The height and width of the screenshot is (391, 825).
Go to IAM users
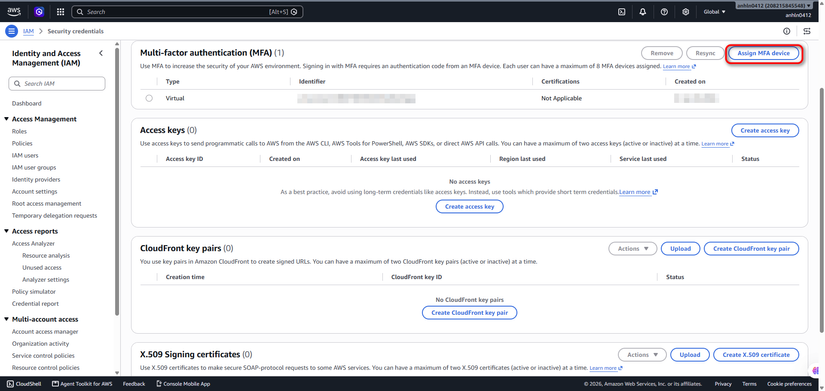pos(25,155)
